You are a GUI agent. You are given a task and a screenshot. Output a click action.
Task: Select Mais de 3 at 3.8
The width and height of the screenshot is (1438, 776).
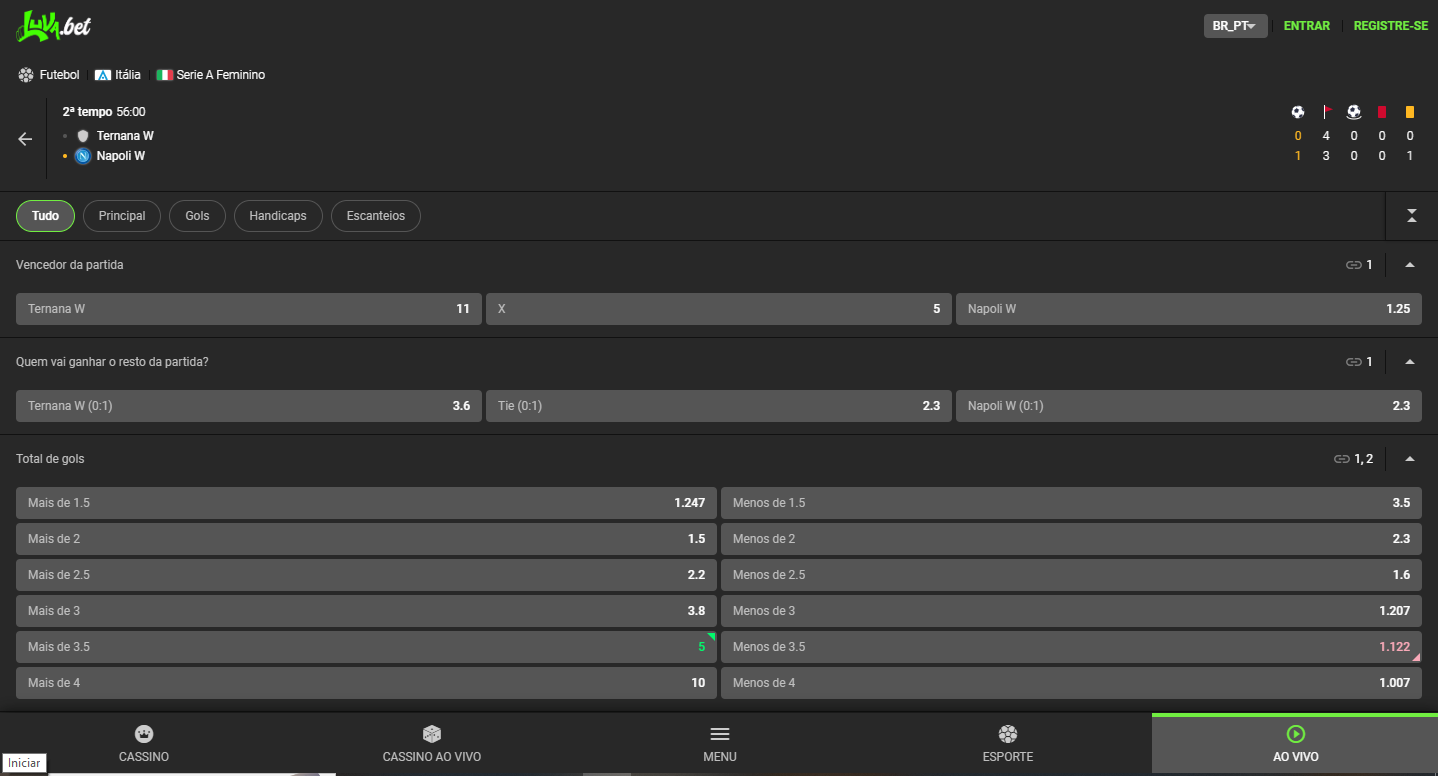[366, 611]
